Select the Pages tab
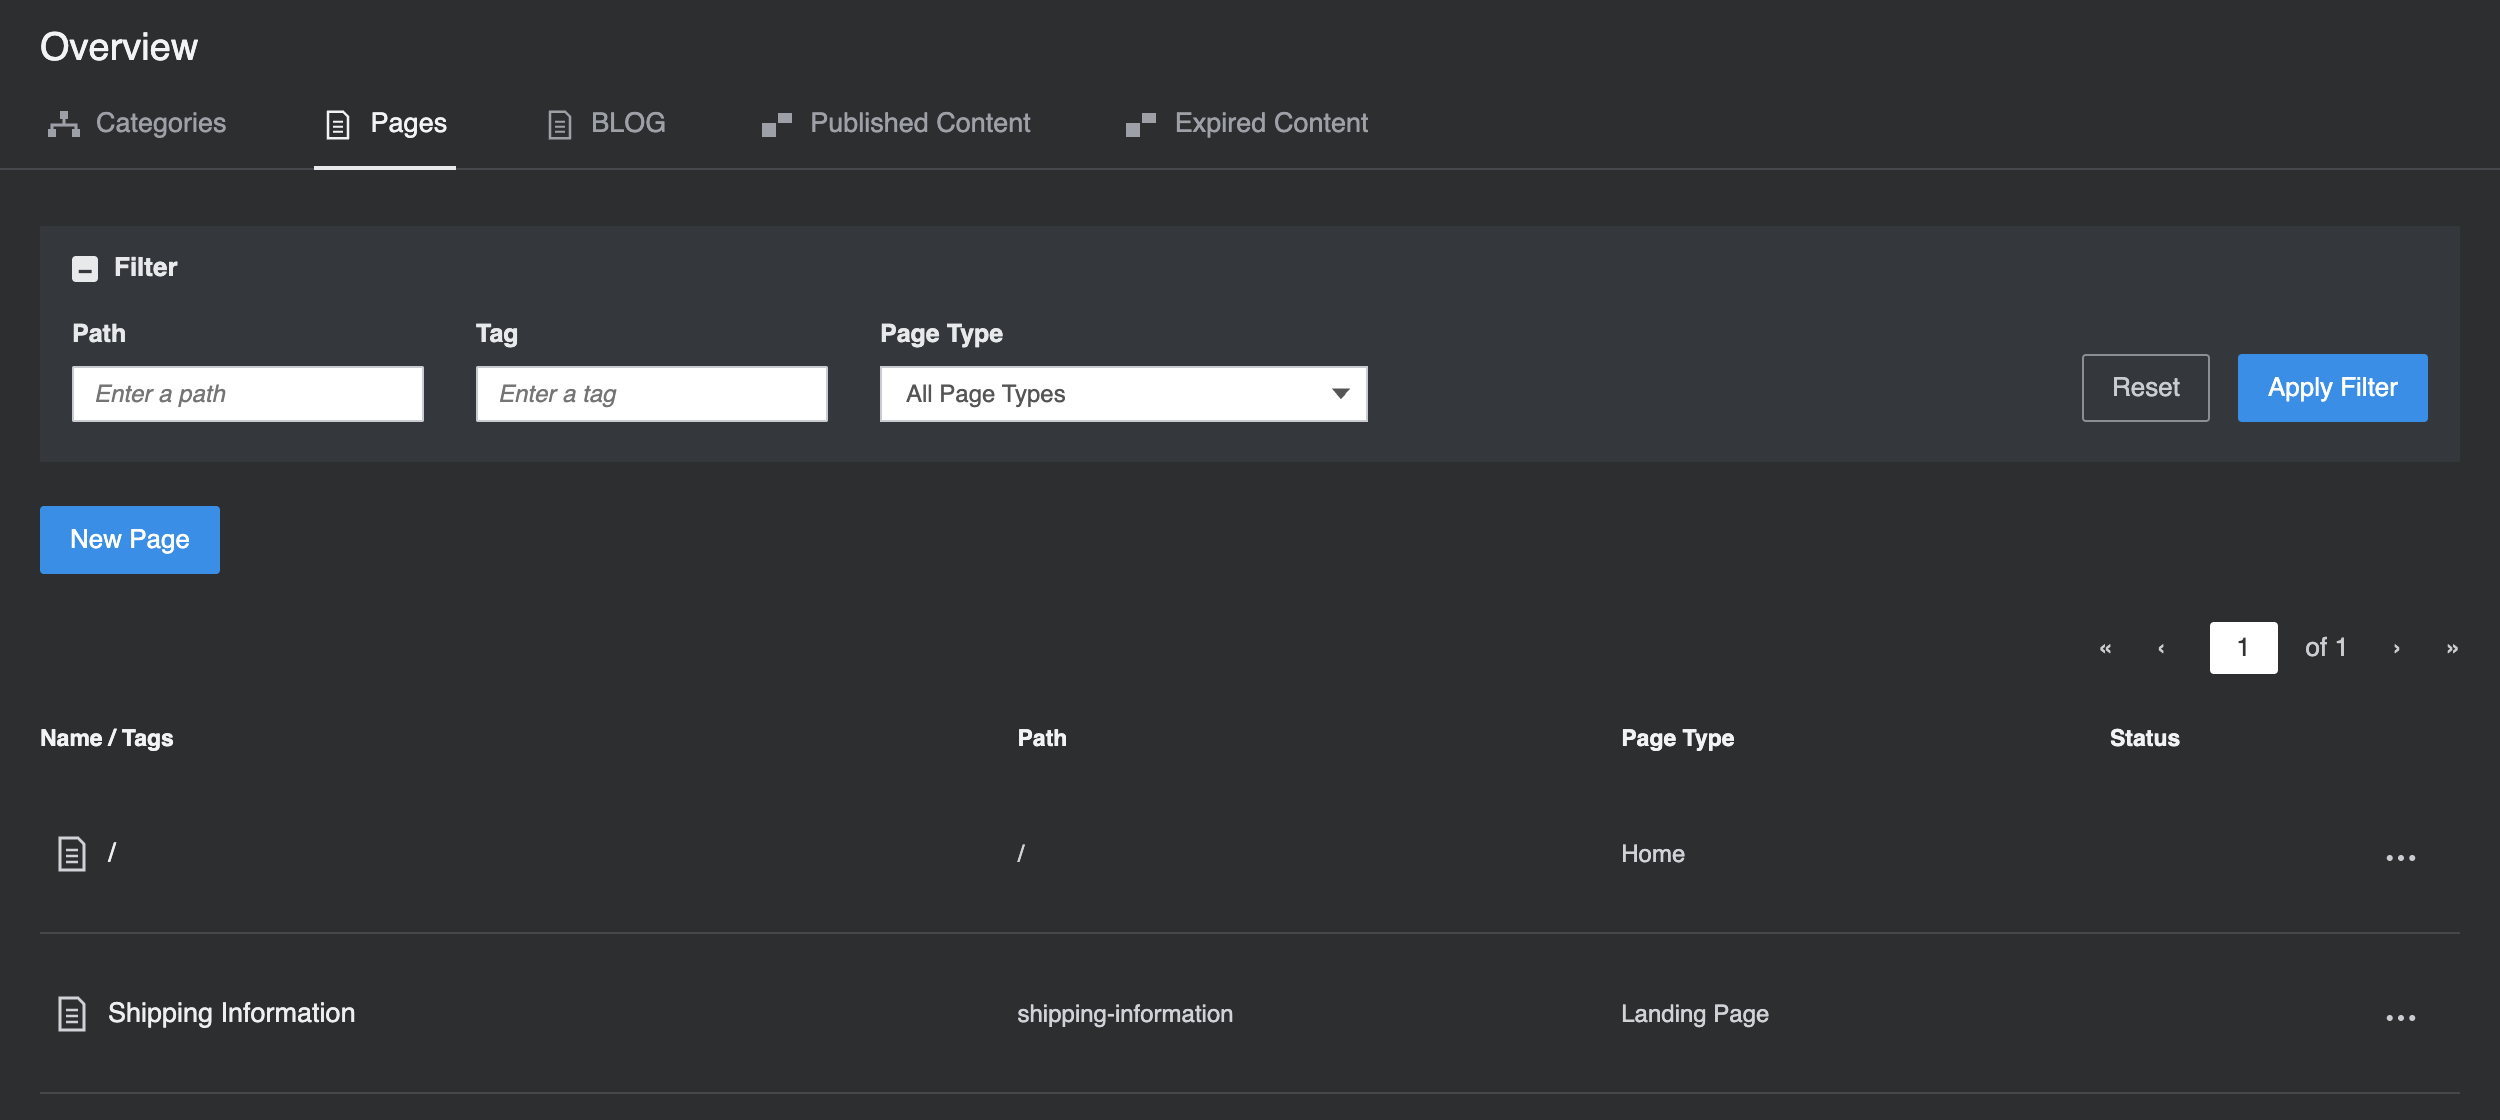This screenshot has width=2500, height=1120. [386, 123]
